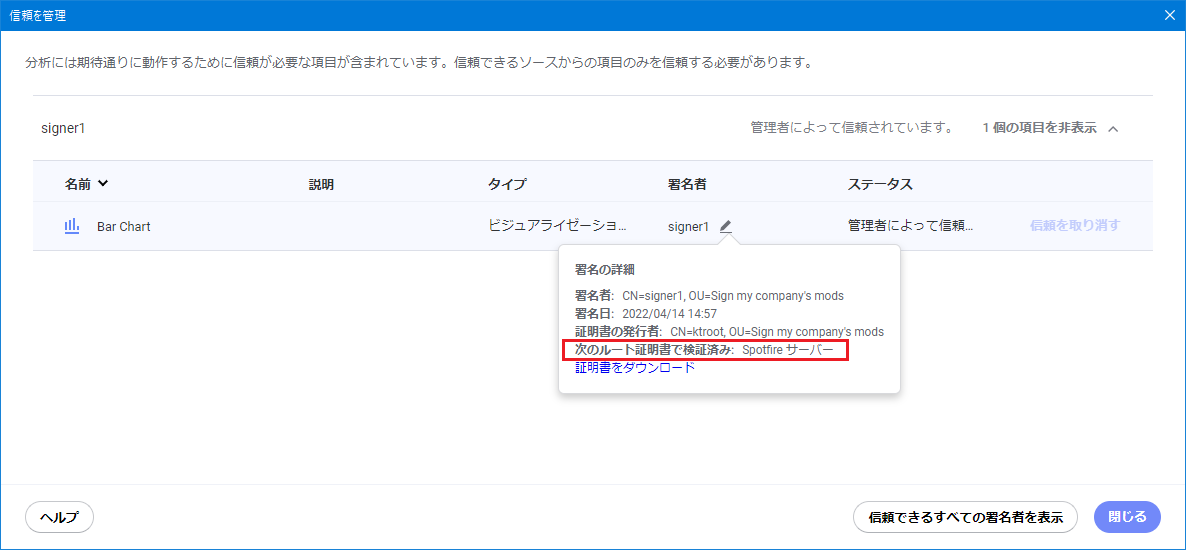This screenshot has width=1186, height=550.
Task: Click the 信頼を取り消す link
Action: (x=1074, y=225)
